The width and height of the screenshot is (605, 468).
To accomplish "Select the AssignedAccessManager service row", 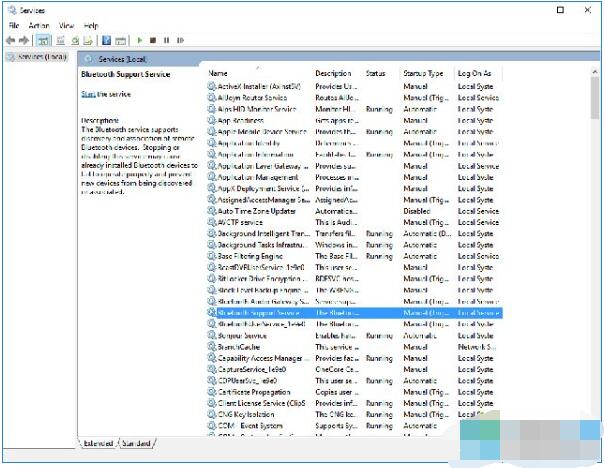I will 355,200.
